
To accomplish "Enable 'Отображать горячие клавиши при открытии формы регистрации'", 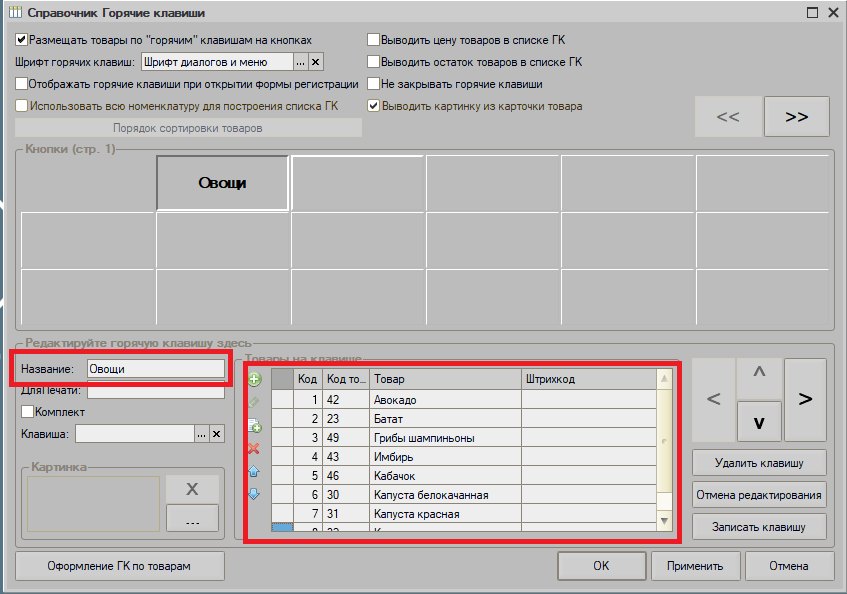I will pyautogui.click(x=22, y=84).
